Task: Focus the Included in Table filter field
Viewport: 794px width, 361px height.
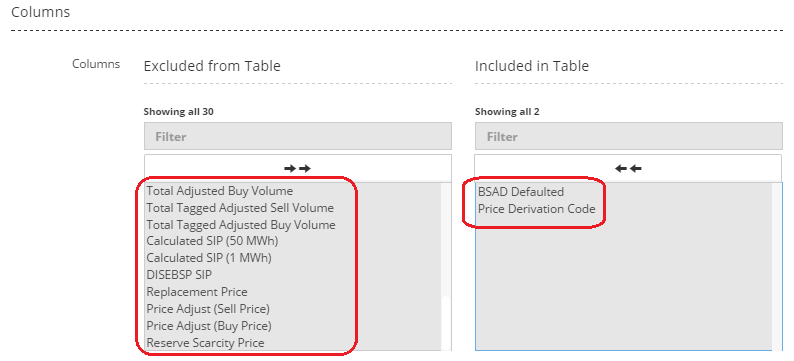Action: [x=628, y=136]
